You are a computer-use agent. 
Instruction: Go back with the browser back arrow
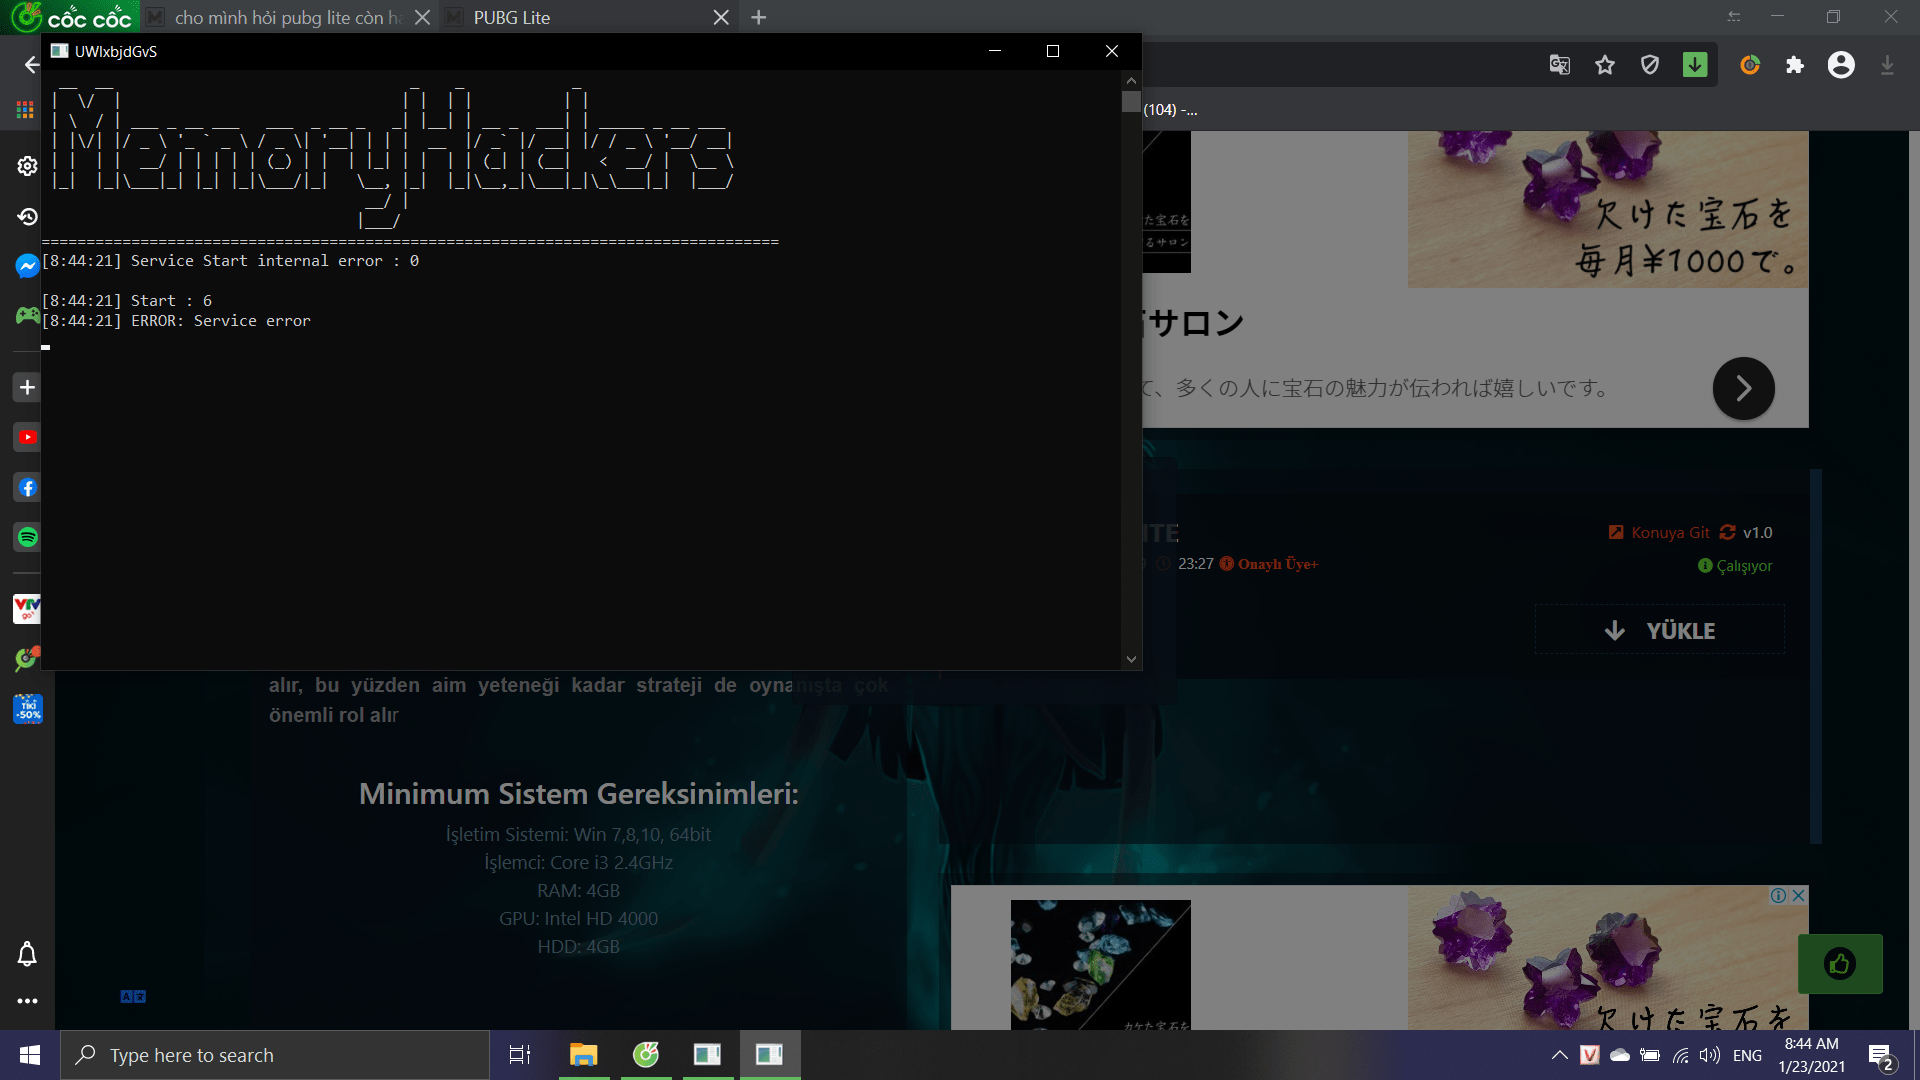click(31, 65)
